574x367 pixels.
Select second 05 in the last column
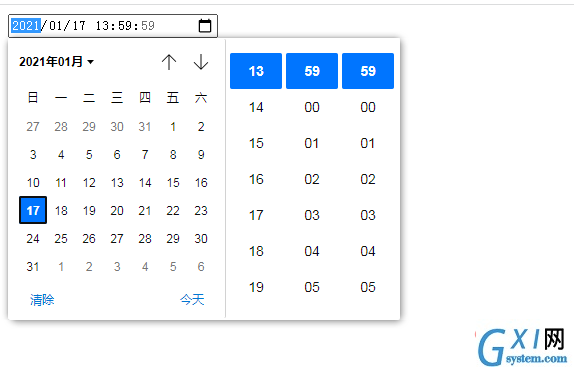[x=368, y=287]
